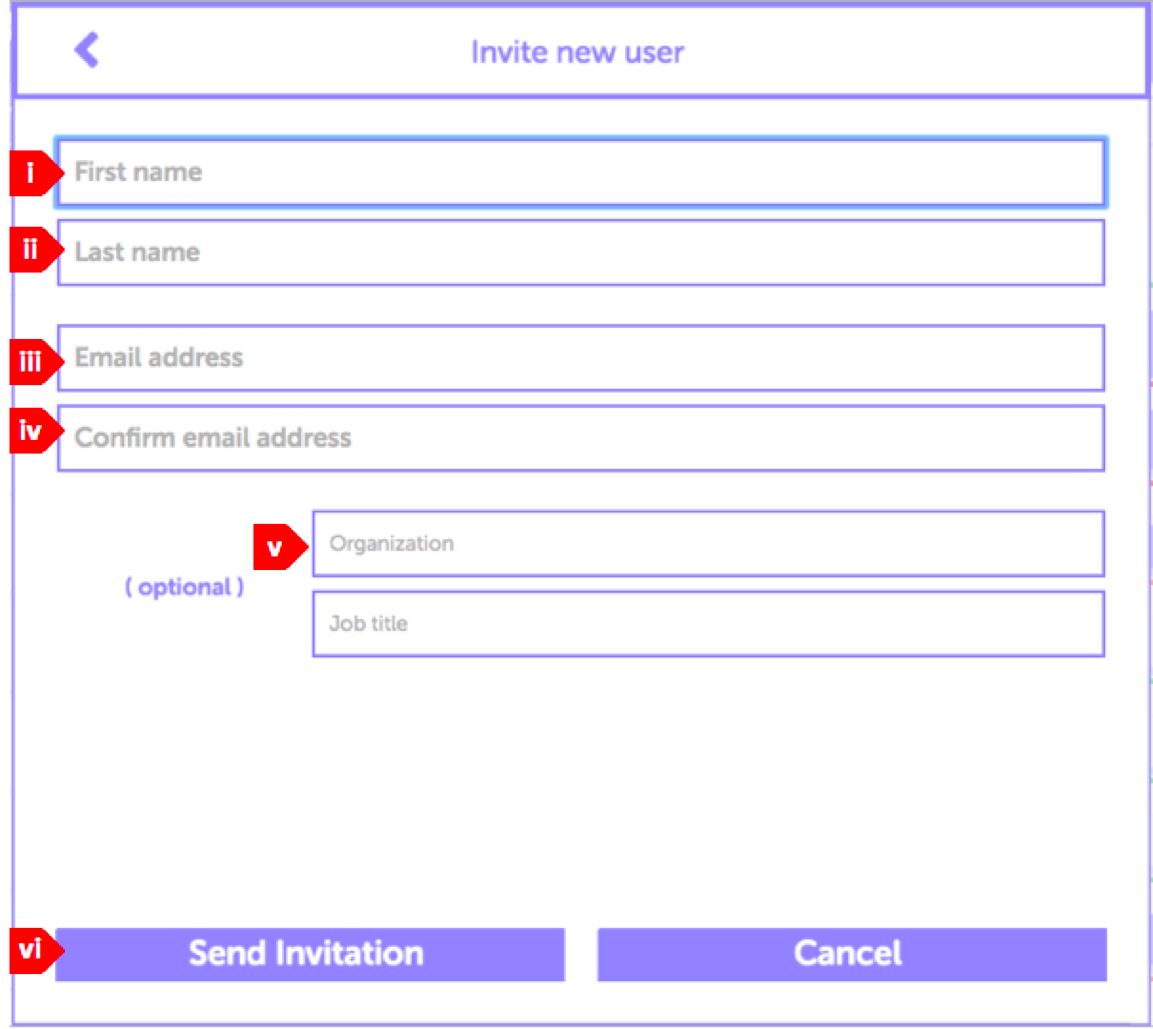Click marker i next to First name
The image size is (1153, 1029).
pyautogui.click(x=28, y=171)
